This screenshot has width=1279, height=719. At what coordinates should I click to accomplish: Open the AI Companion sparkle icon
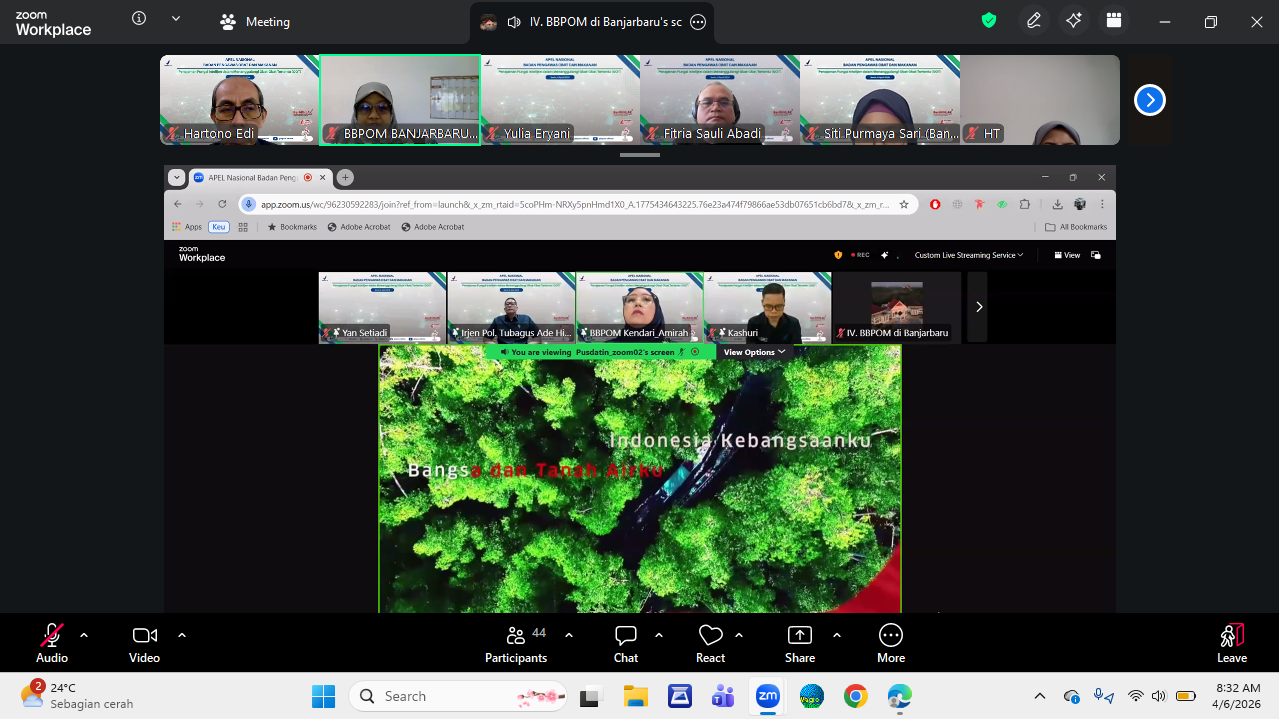[1074, 21]
